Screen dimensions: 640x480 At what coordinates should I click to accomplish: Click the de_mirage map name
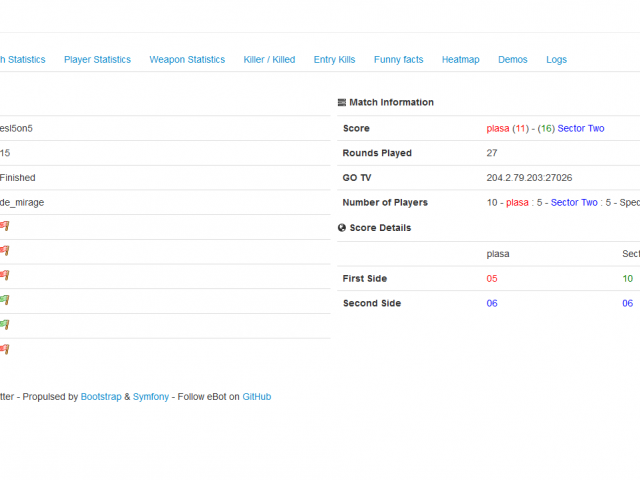click(x=22, y=203)
